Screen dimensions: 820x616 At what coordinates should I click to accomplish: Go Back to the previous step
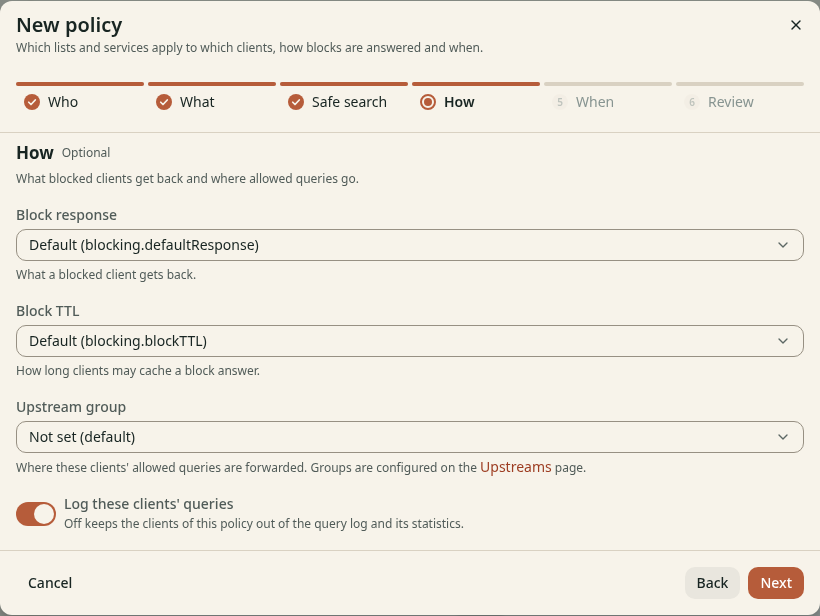(x=712, y=583)
